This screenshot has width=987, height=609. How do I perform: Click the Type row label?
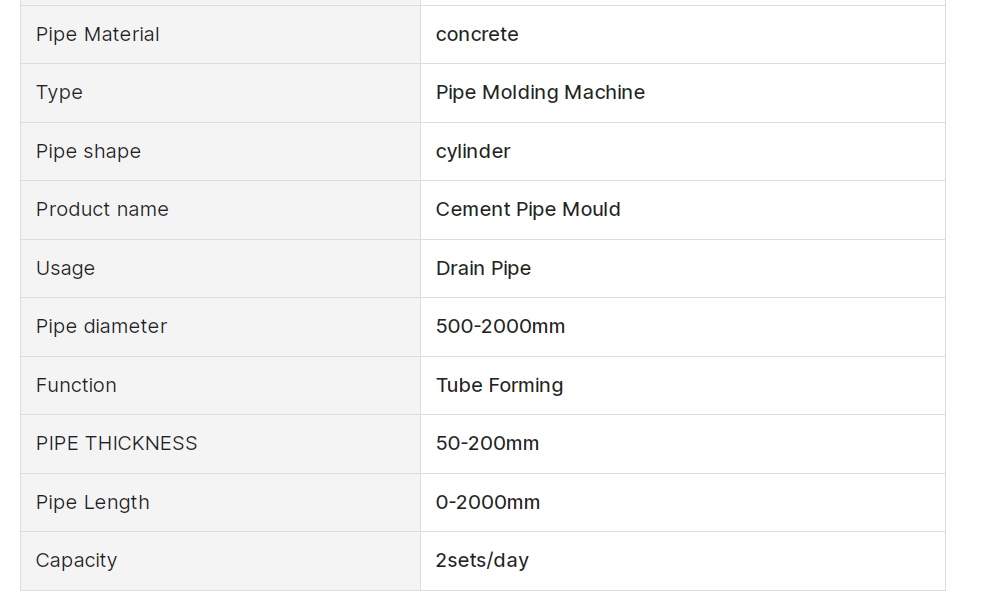pyautogui.click(x=59, y=93)
